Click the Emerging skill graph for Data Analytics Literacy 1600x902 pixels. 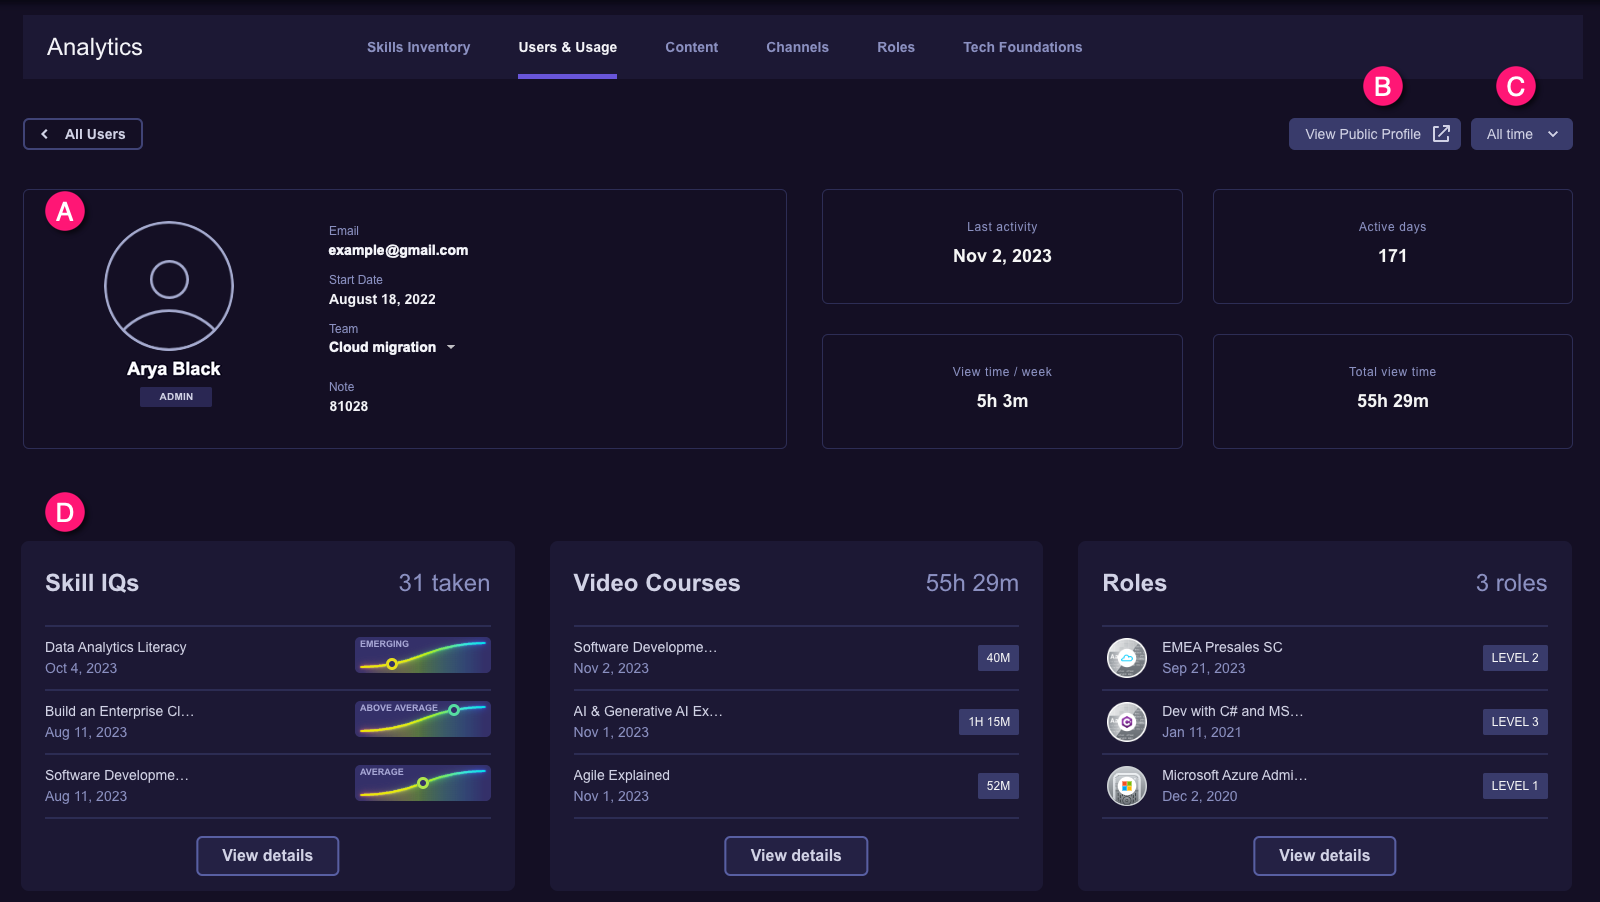point(423,655)
